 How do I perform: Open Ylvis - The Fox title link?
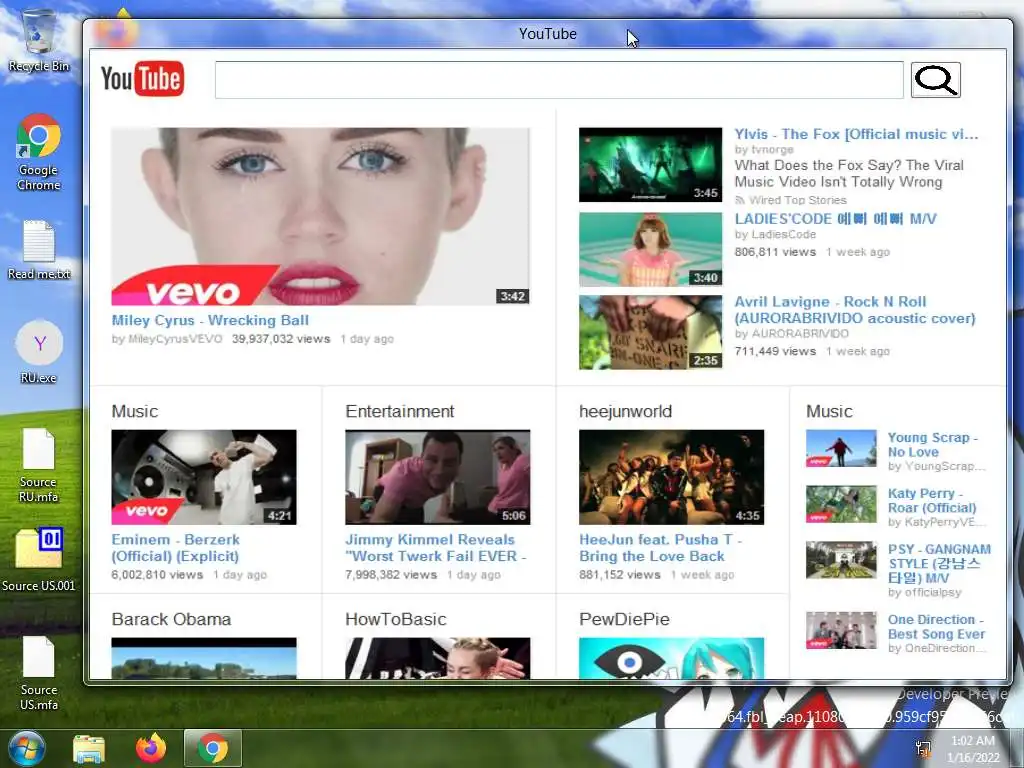(x=856, y=134)
